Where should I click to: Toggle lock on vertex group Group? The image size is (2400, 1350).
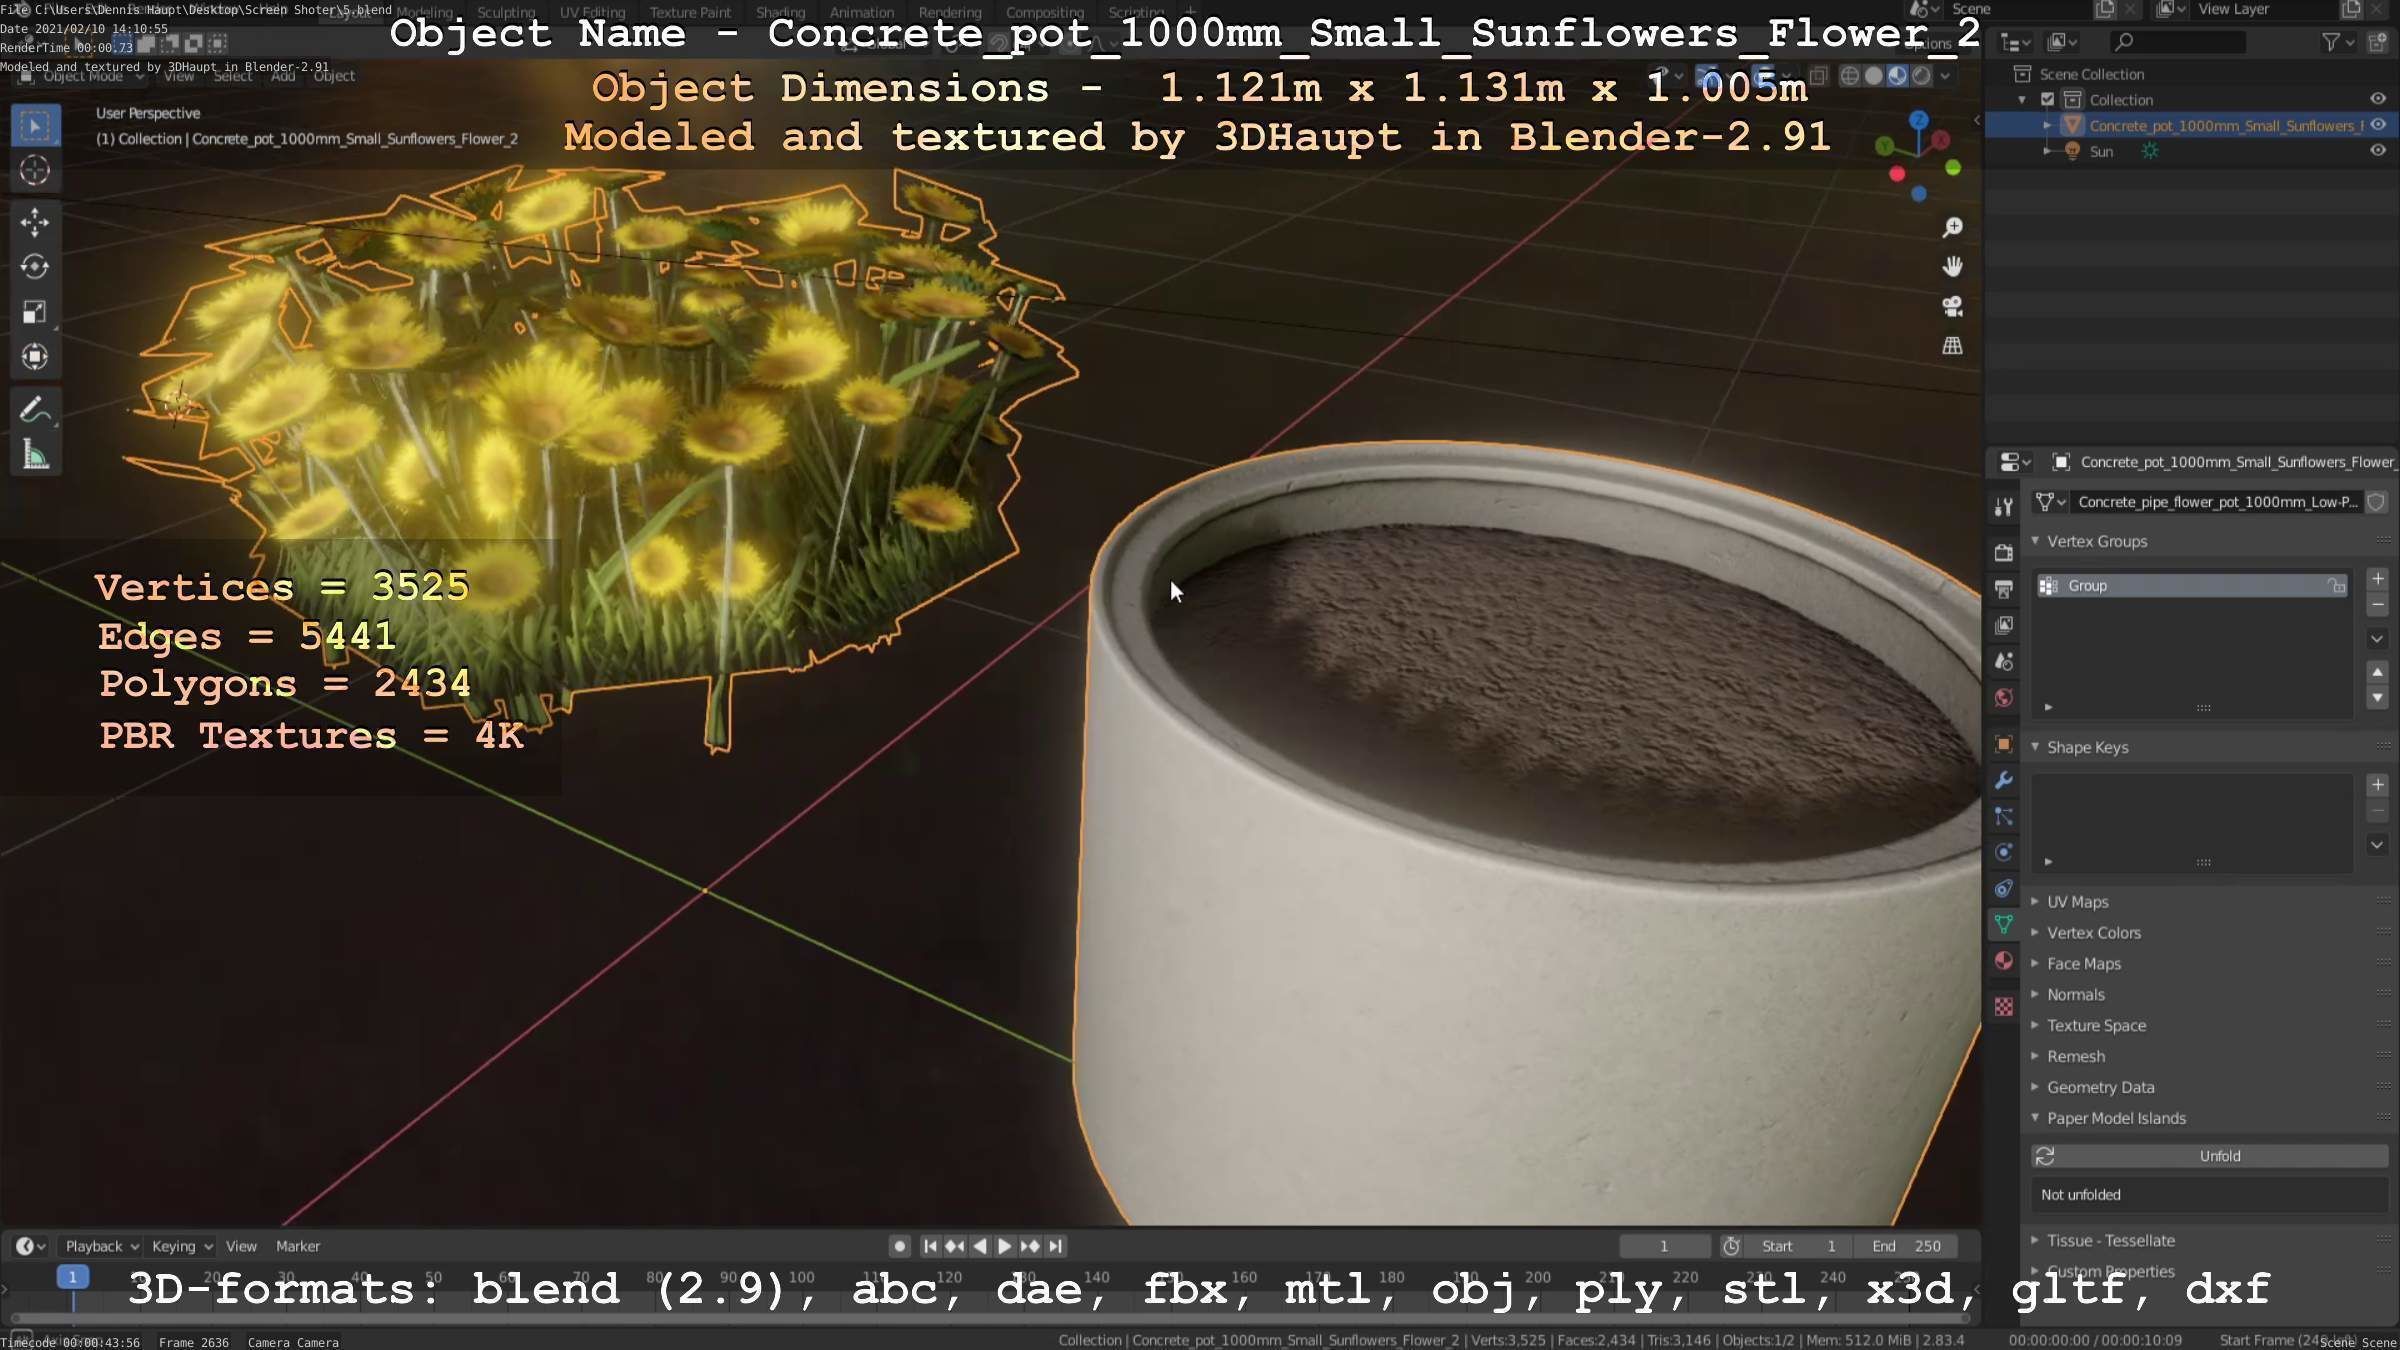pos(2336,586)
